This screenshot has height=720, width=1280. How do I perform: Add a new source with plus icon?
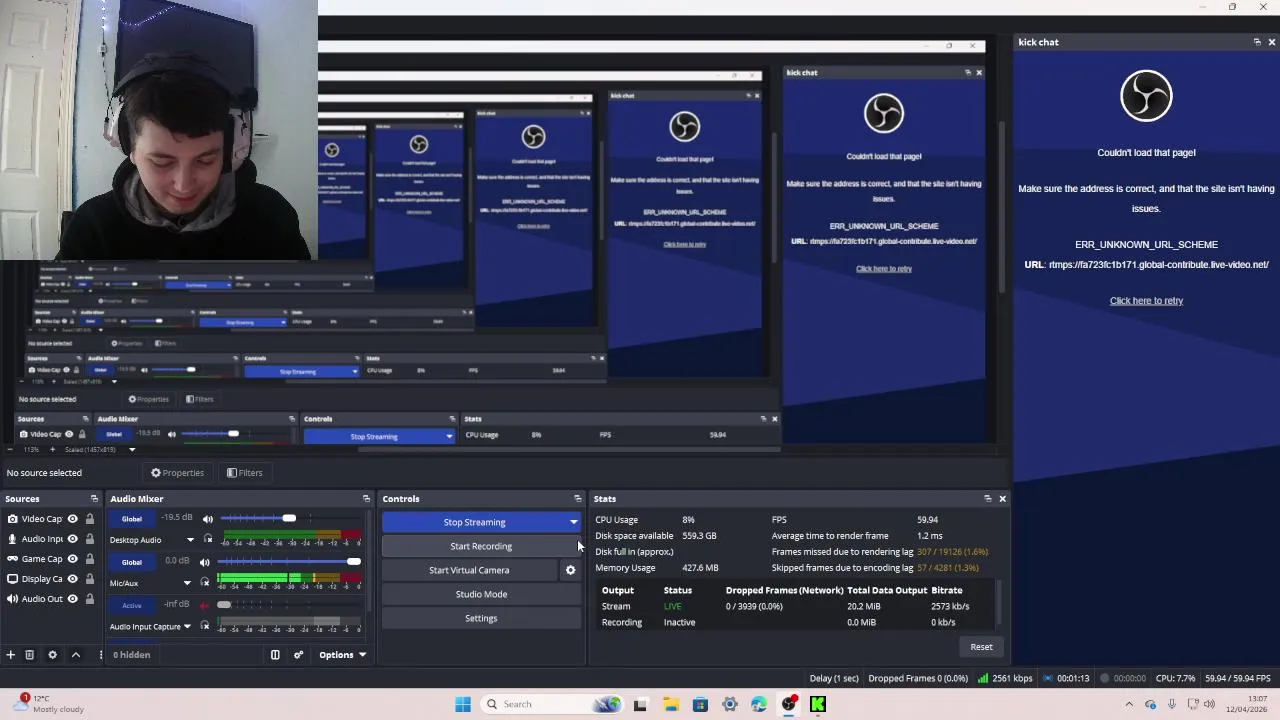(10, 655)
